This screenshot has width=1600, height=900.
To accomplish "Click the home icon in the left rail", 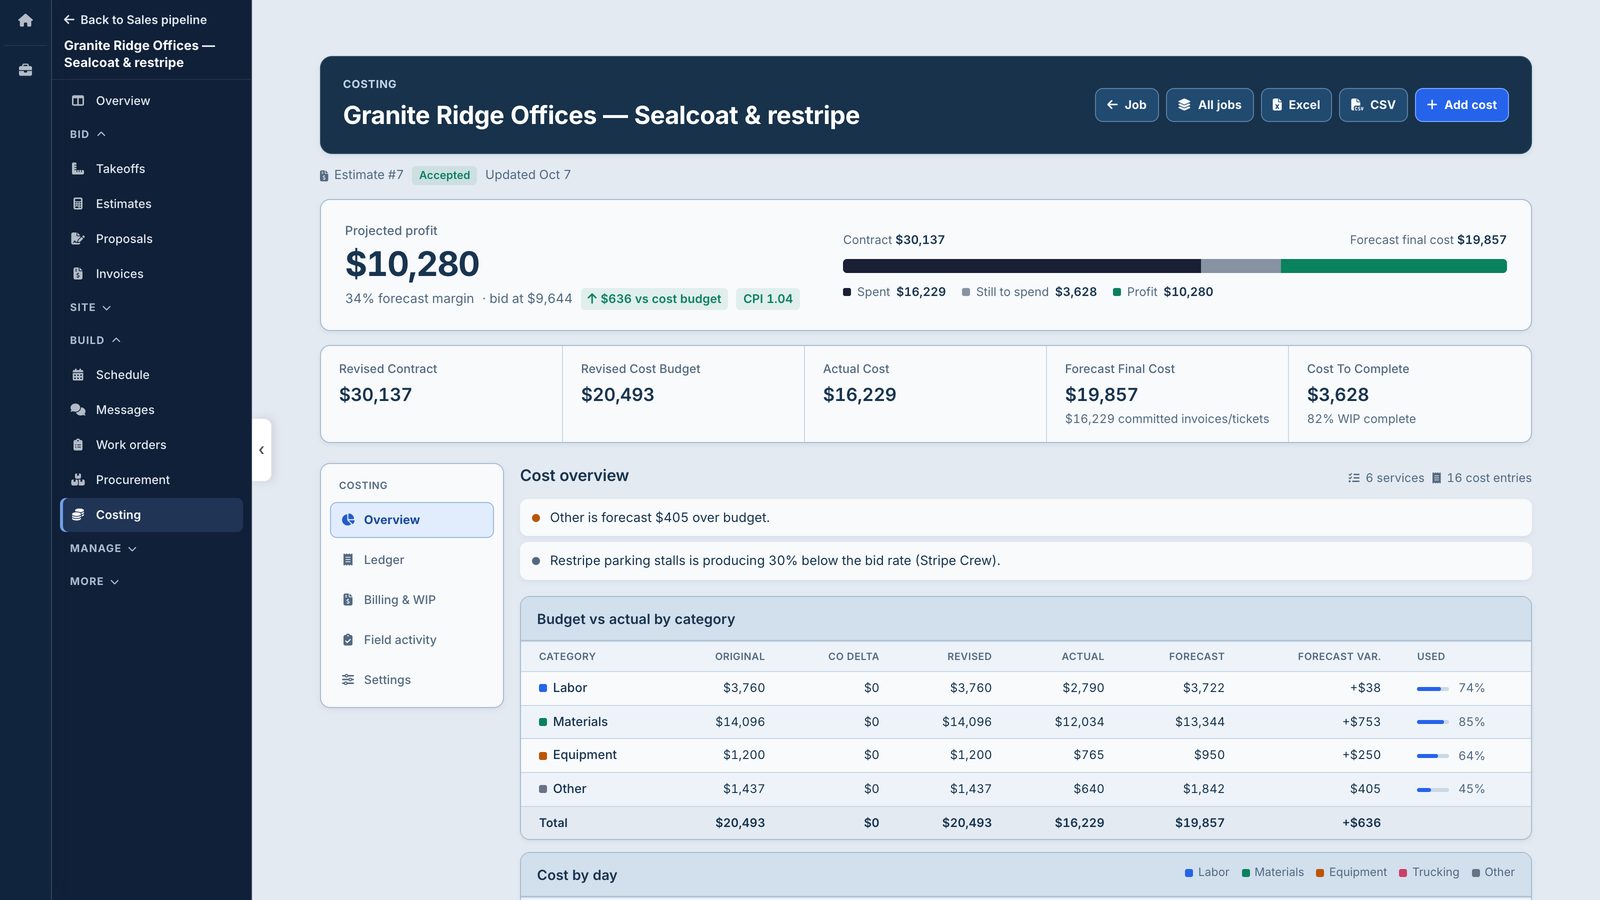I will click(x=26, y=20).
